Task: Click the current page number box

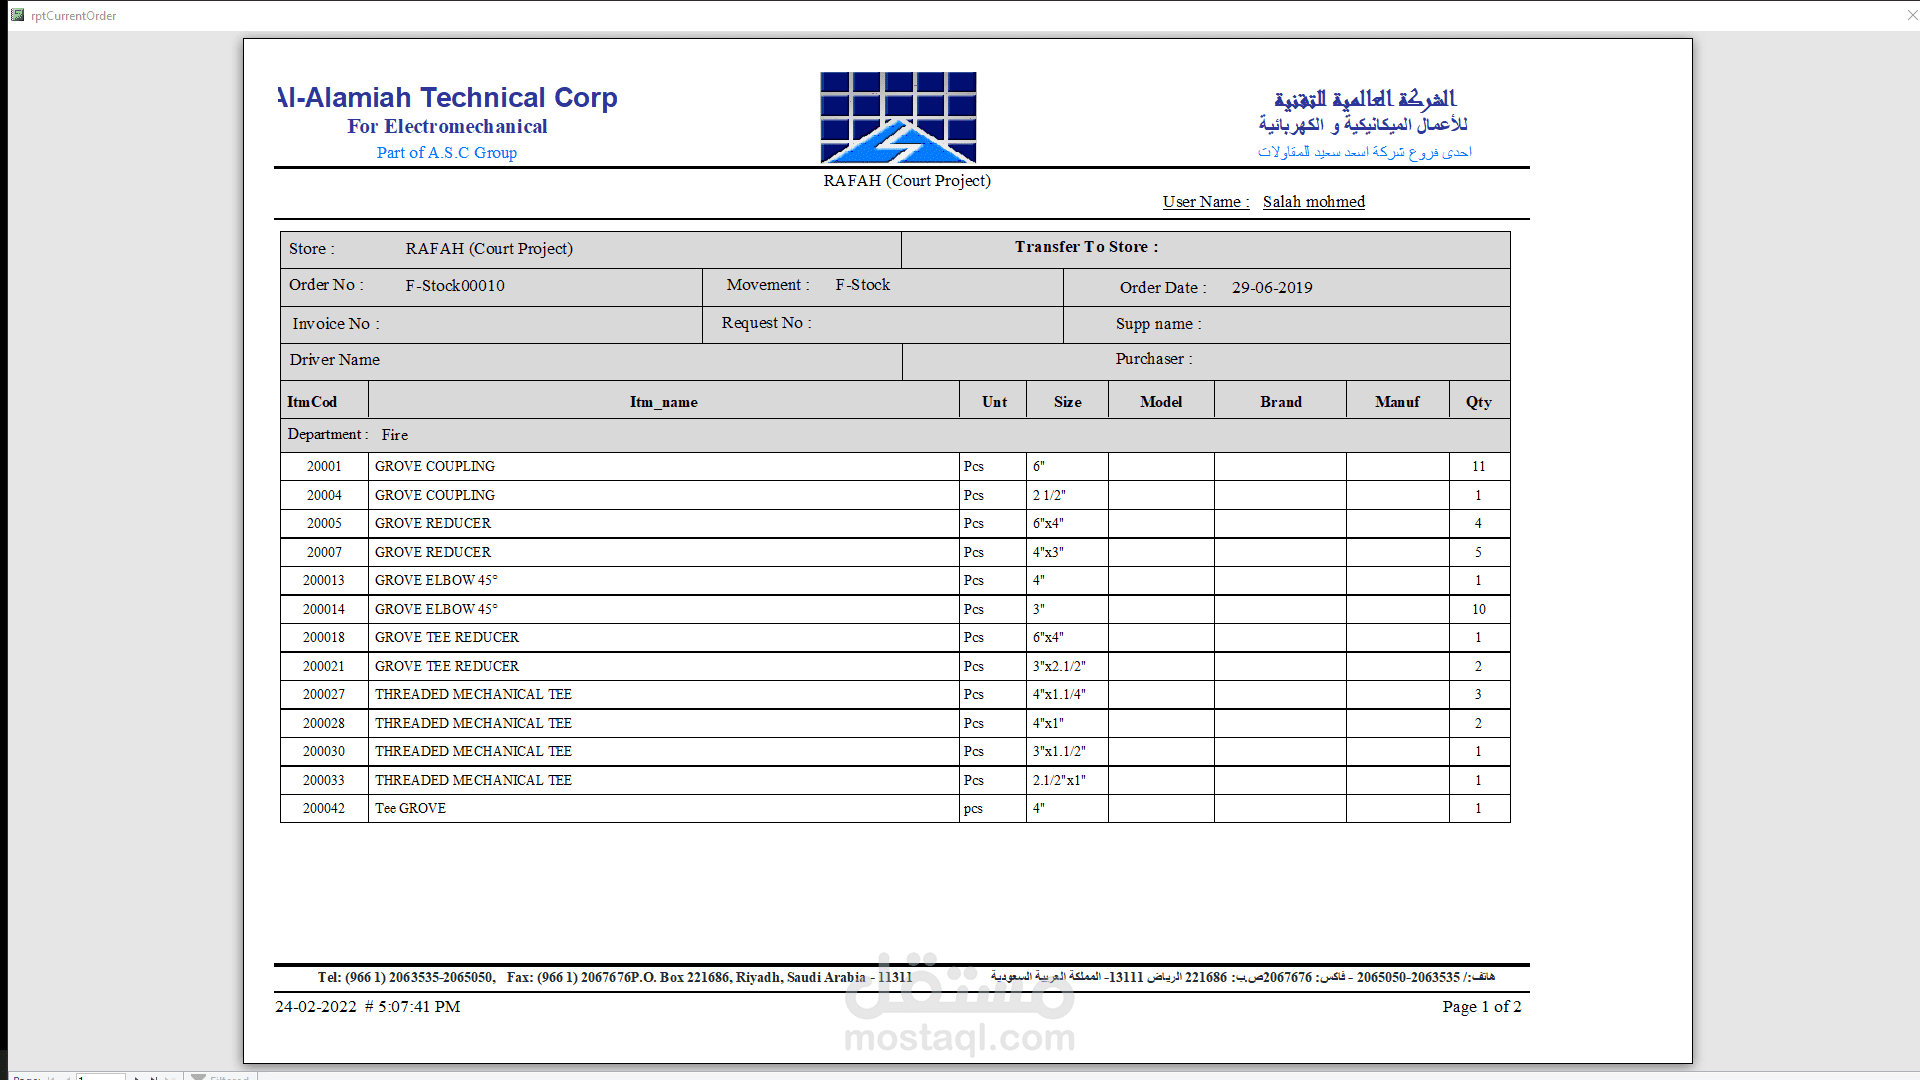Action: (x=100, y=1077)
